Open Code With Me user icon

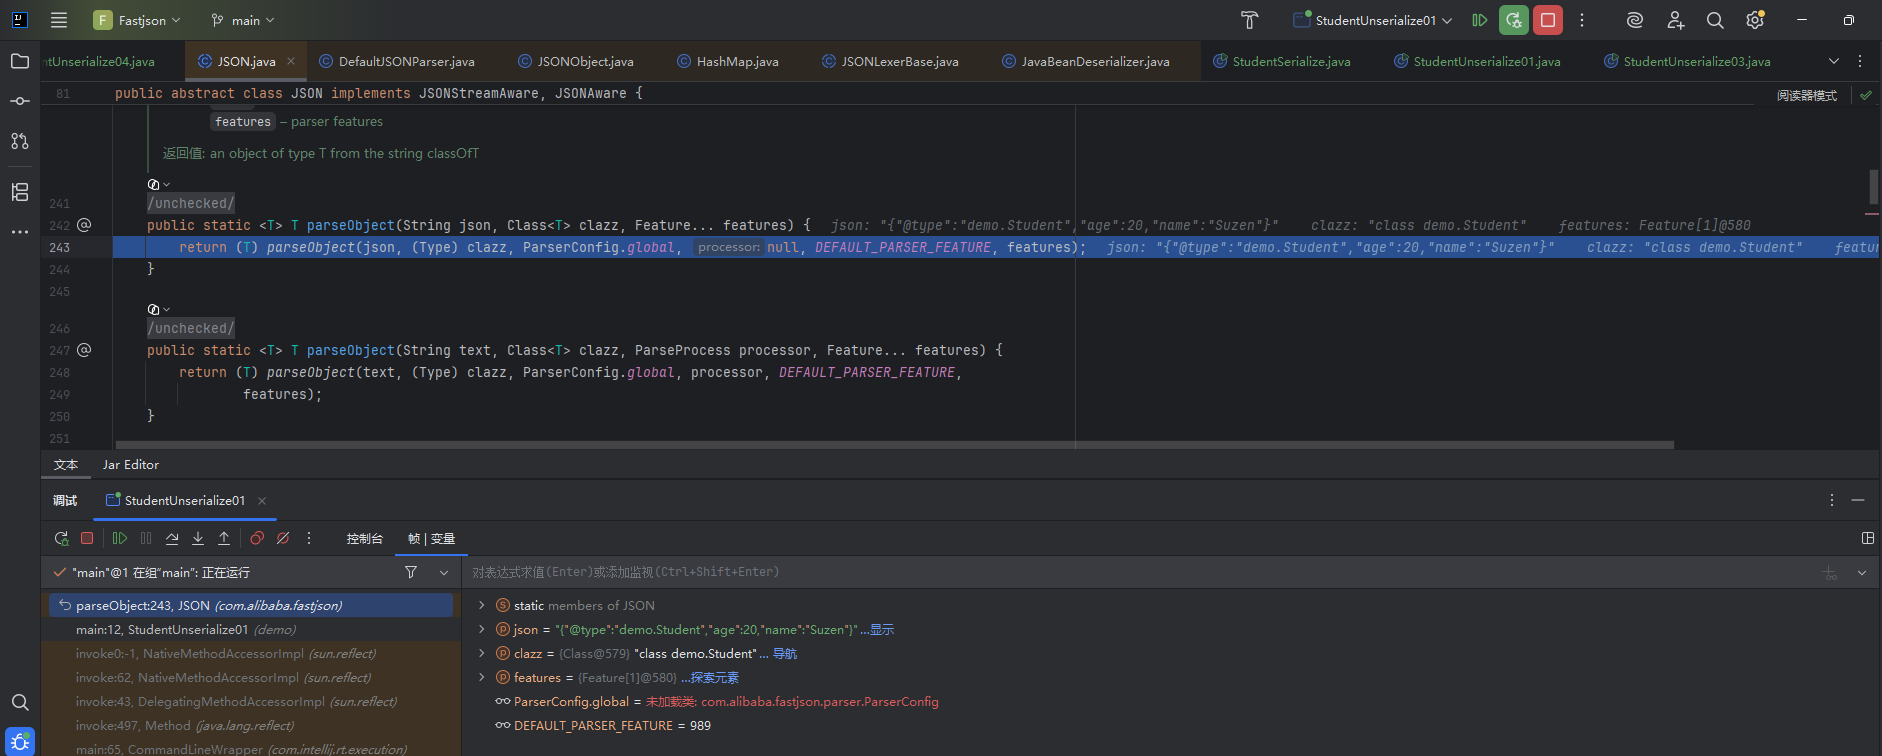1676,20
